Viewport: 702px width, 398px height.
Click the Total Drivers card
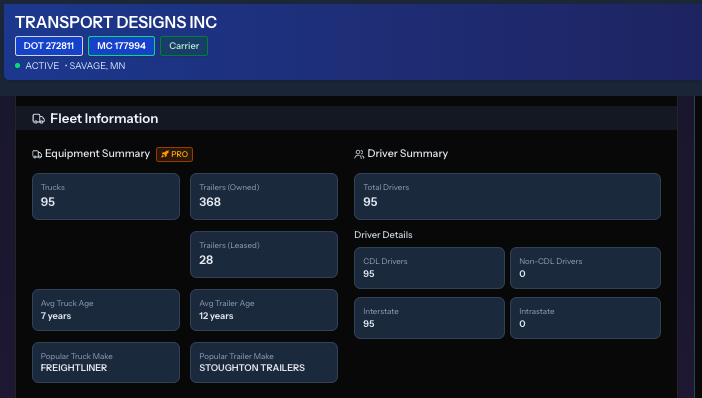(x=507, y=197)
